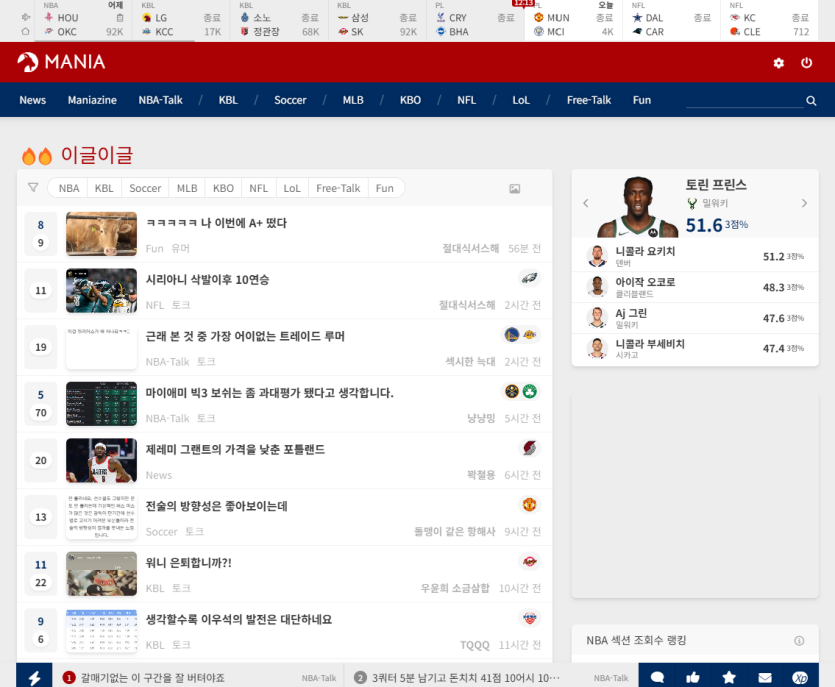
Task: Show previous player with left chevron
Action: tap(586, 204)
